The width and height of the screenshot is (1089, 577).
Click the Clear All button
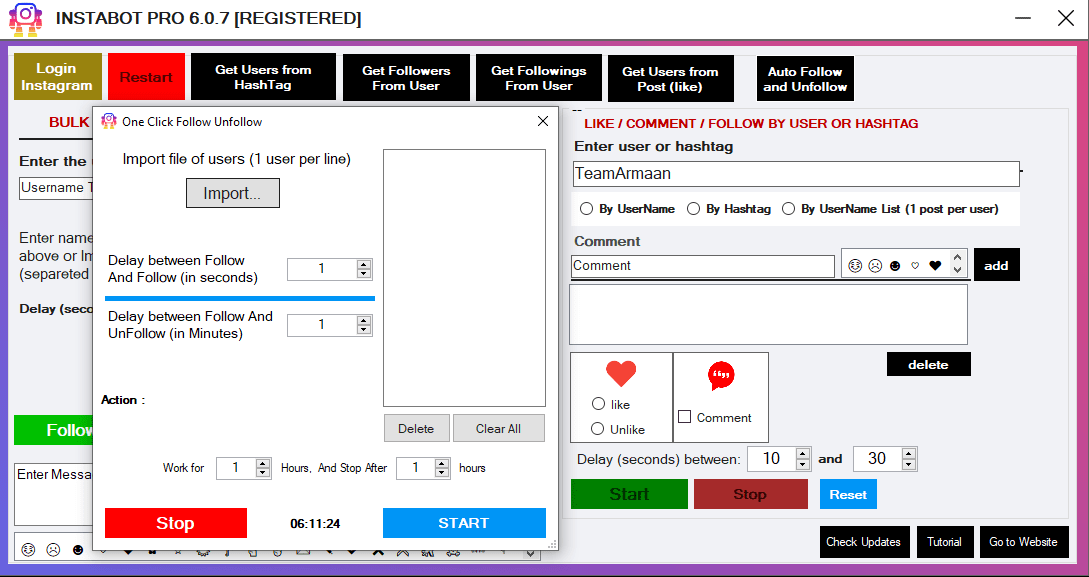[499, 428]
